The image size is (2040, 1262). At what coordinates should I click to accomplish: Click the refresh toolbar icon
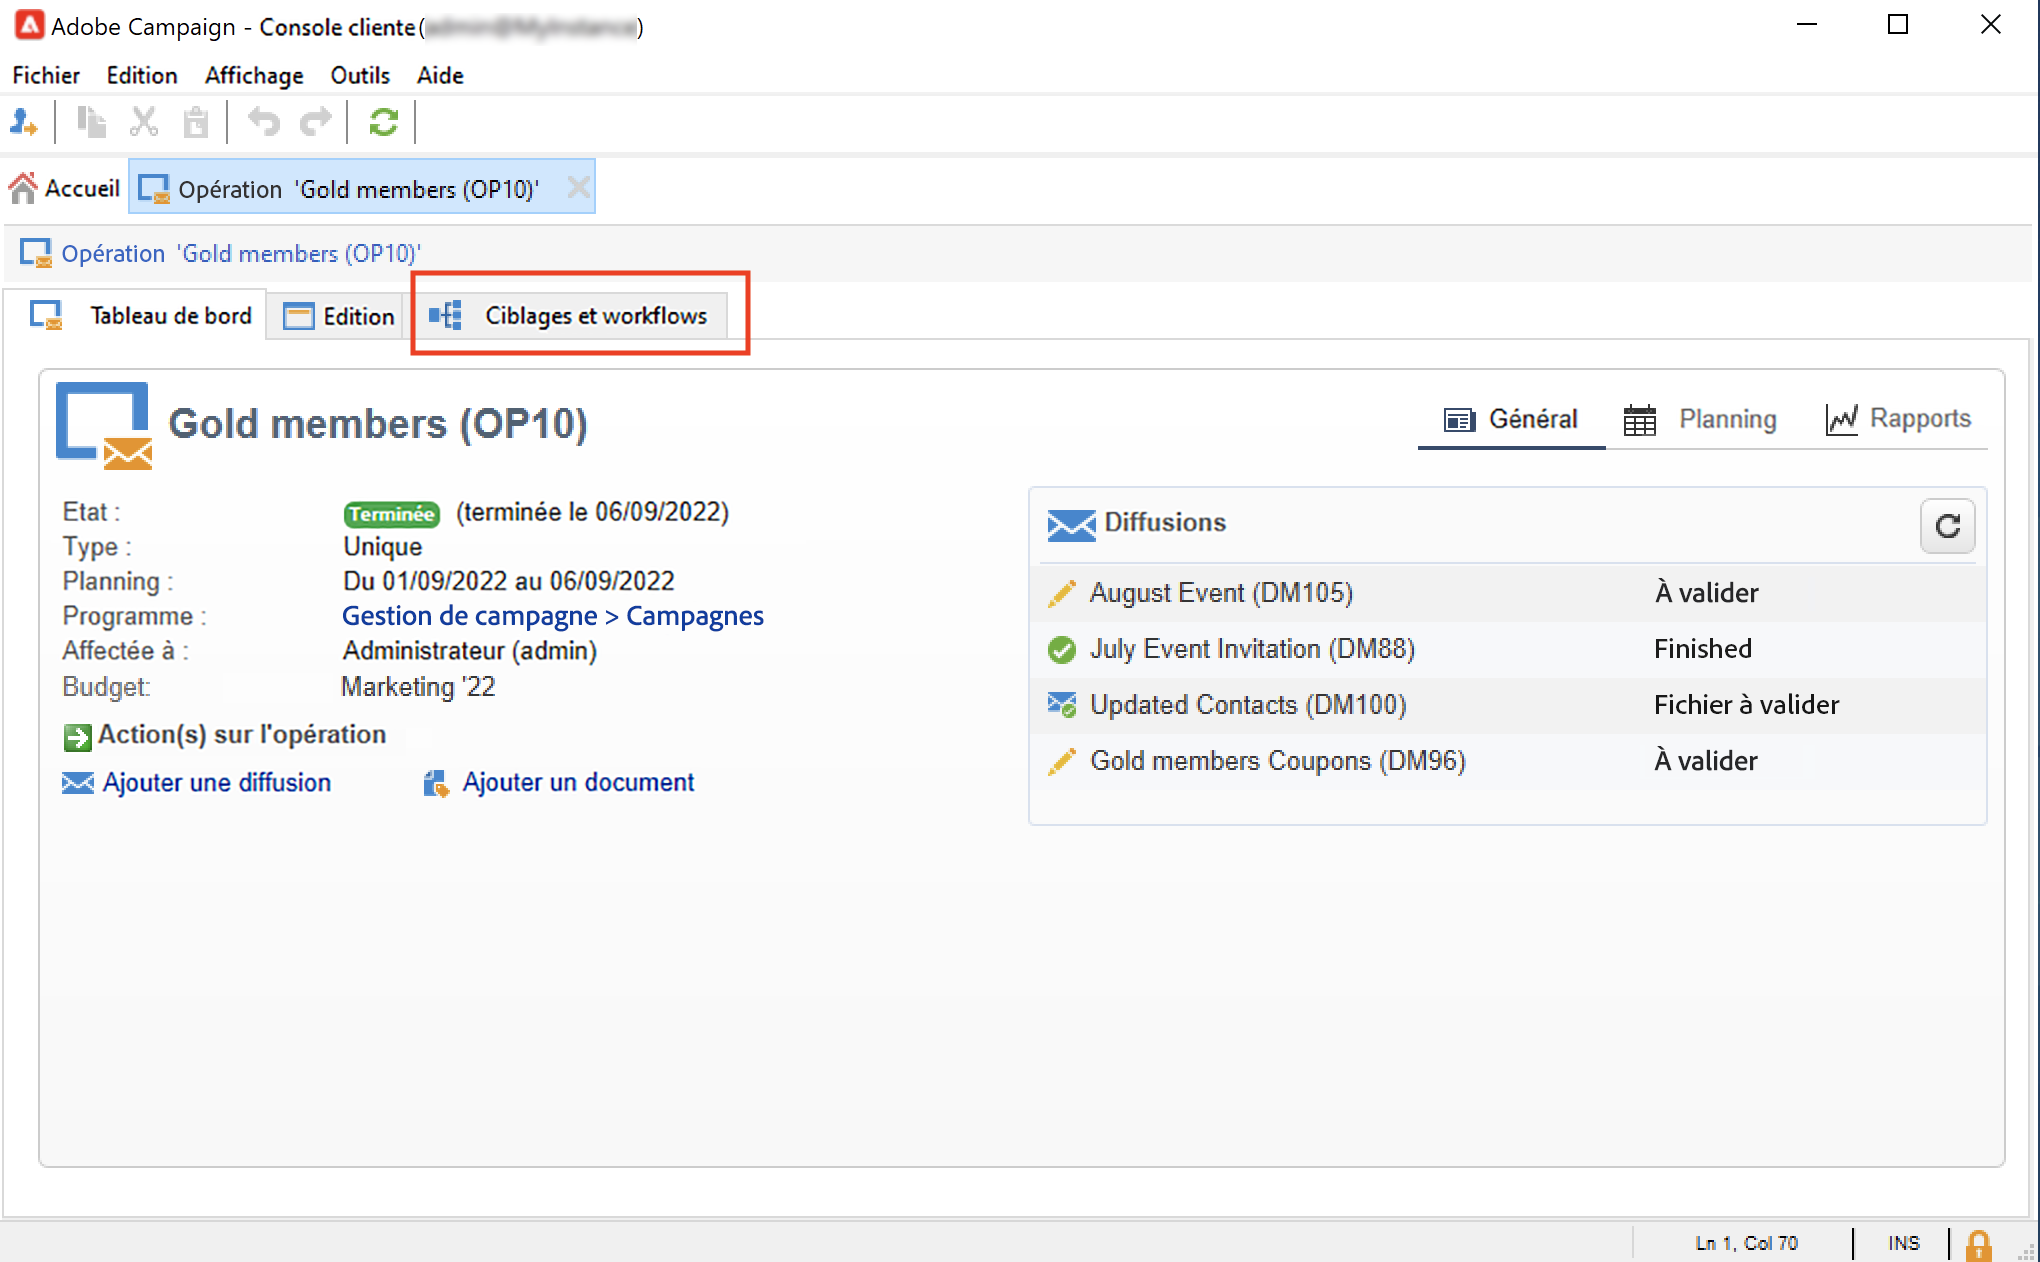click(383, 122)
